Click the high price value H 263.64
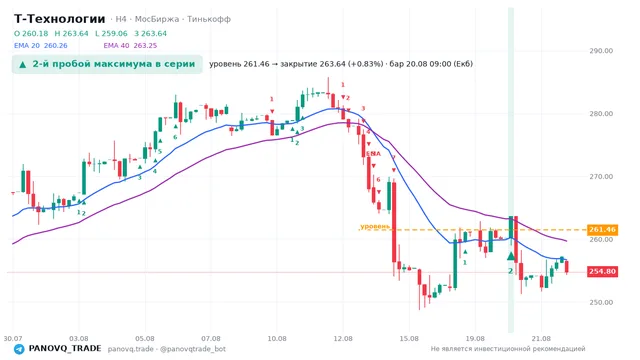Viewport: 640px width, 360px height. [71, 33]
